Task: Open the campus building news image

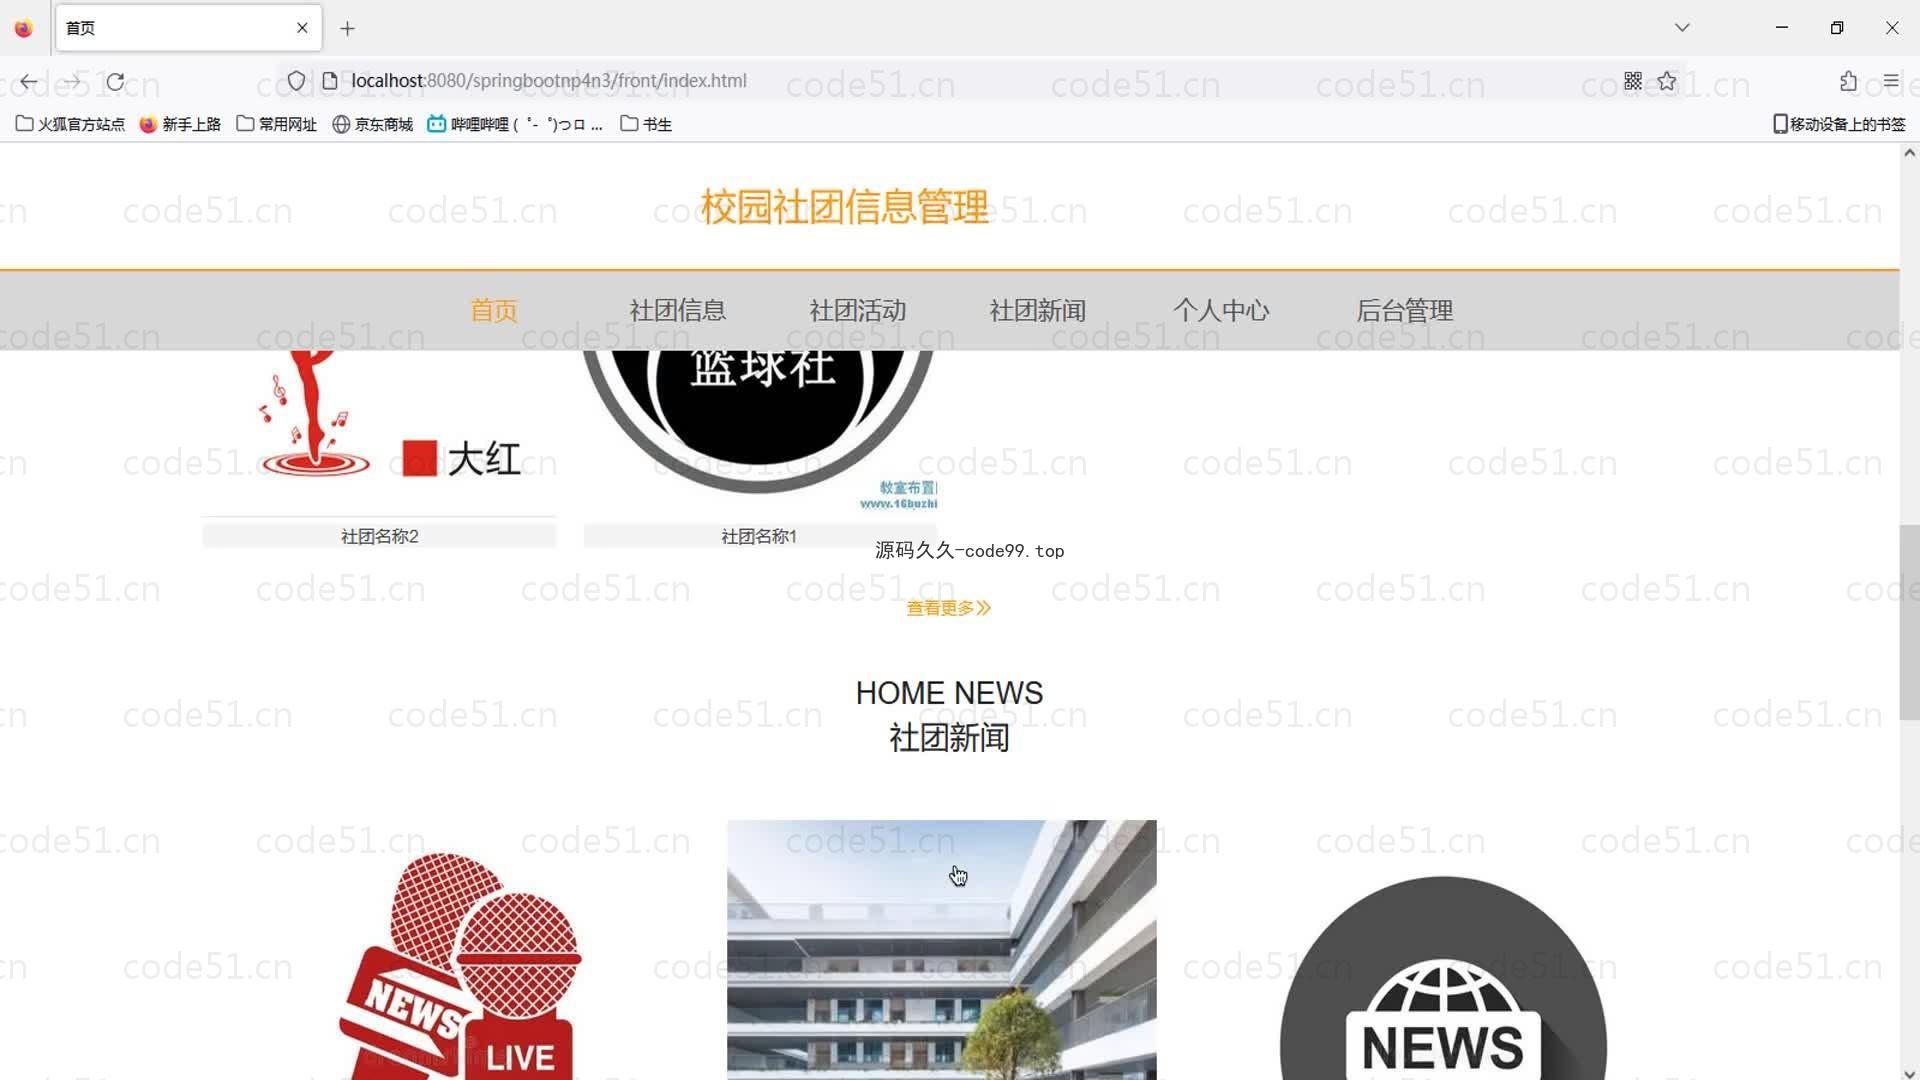Action: [x=942, y=950]
